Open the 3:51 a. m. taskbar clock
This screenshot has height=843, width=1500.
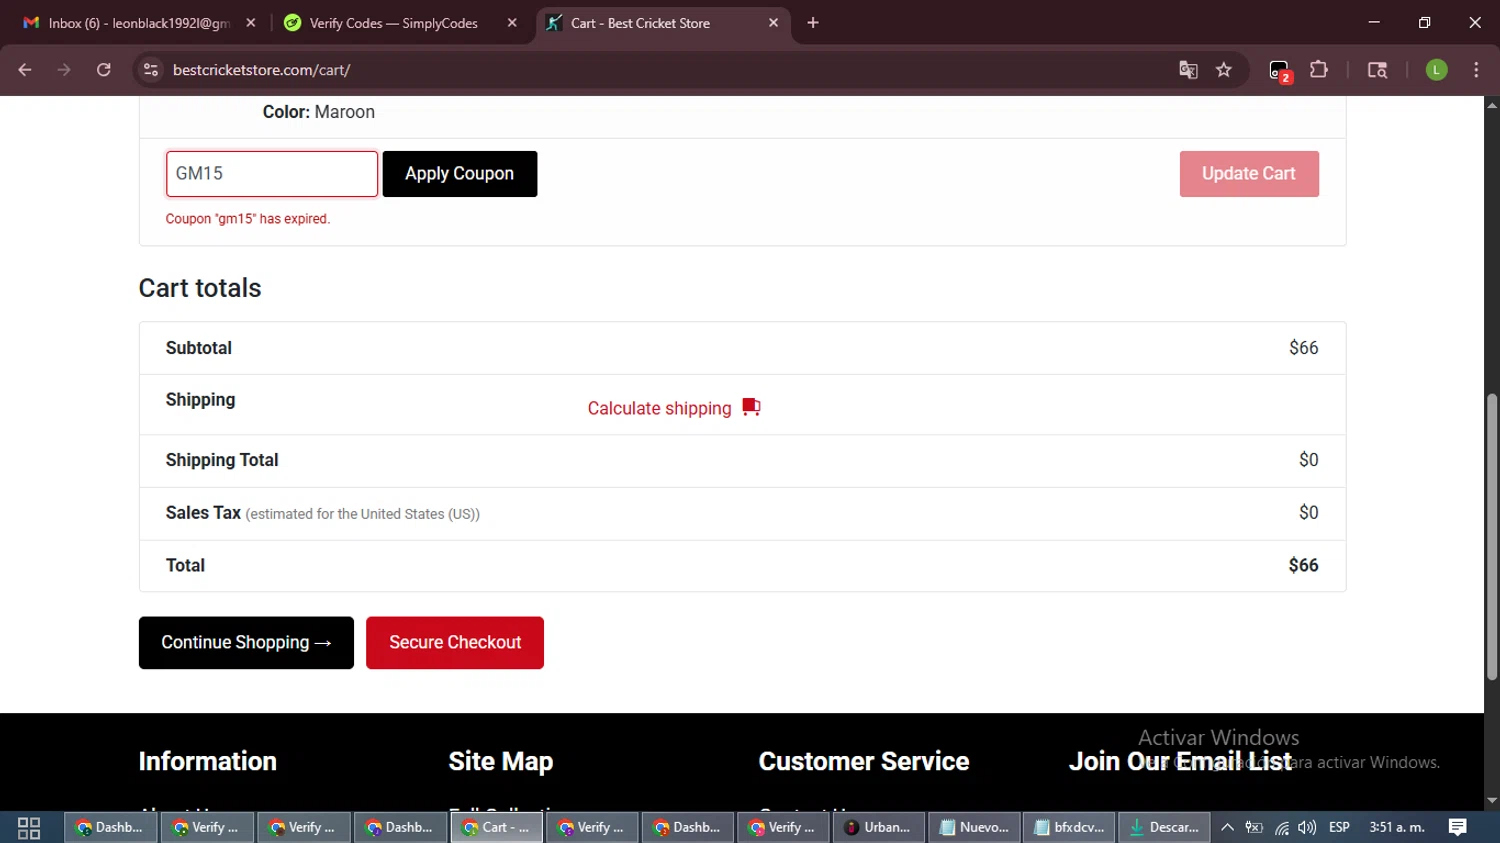click(x=1397, y=828)
